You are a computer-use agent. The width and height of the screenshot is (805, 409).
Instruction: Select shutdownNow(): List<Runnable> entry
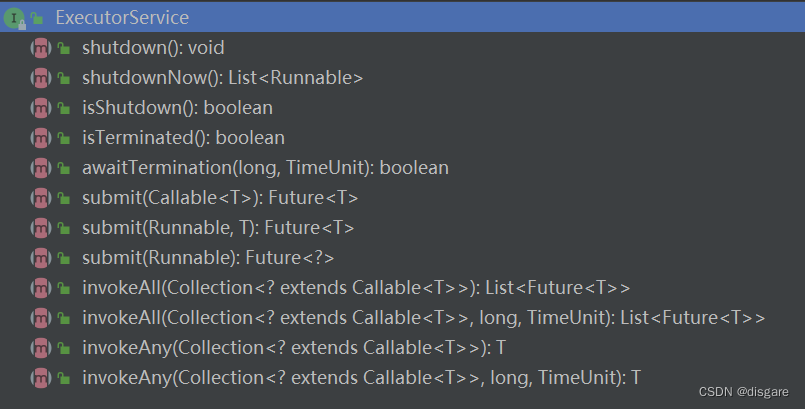click(222, 77)
